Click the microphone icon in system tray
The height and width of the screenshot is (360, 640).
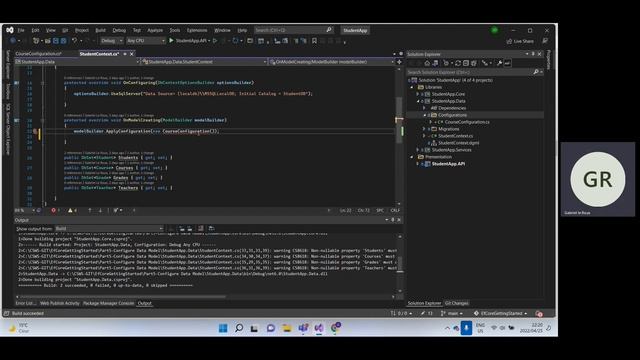pos(466,328)
